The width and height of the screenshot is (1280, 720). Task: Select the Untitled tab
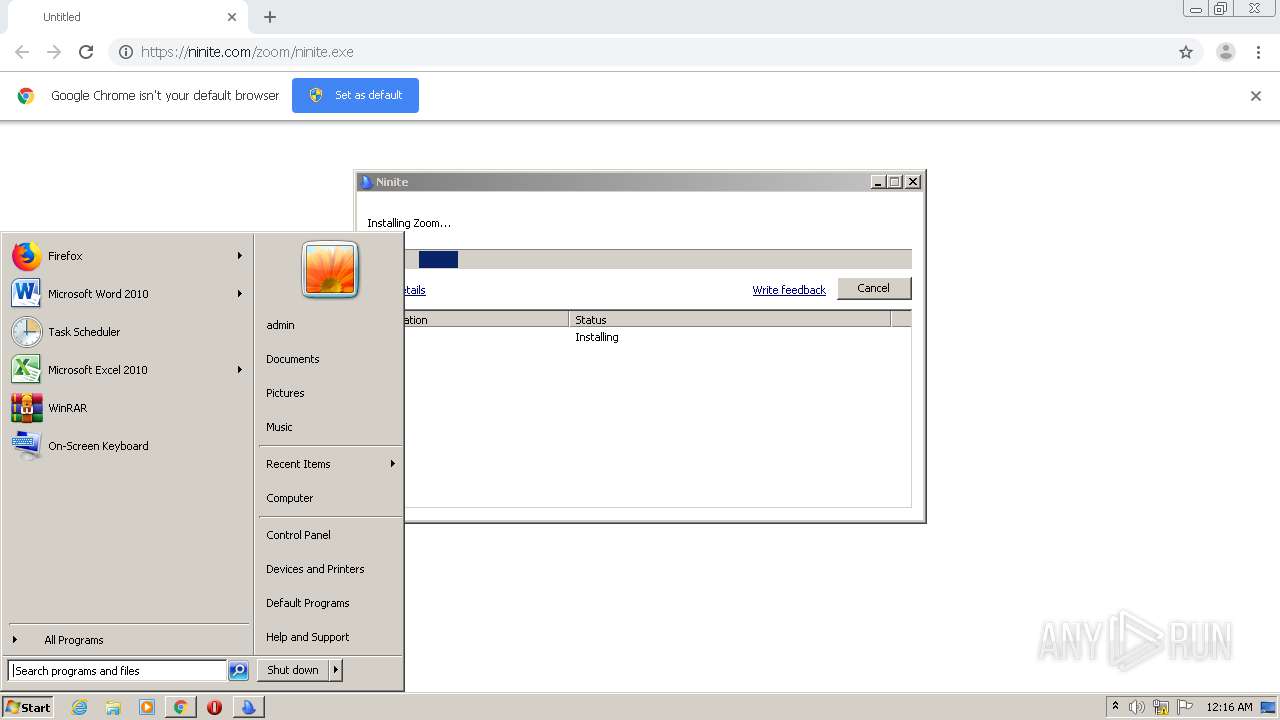125,17
